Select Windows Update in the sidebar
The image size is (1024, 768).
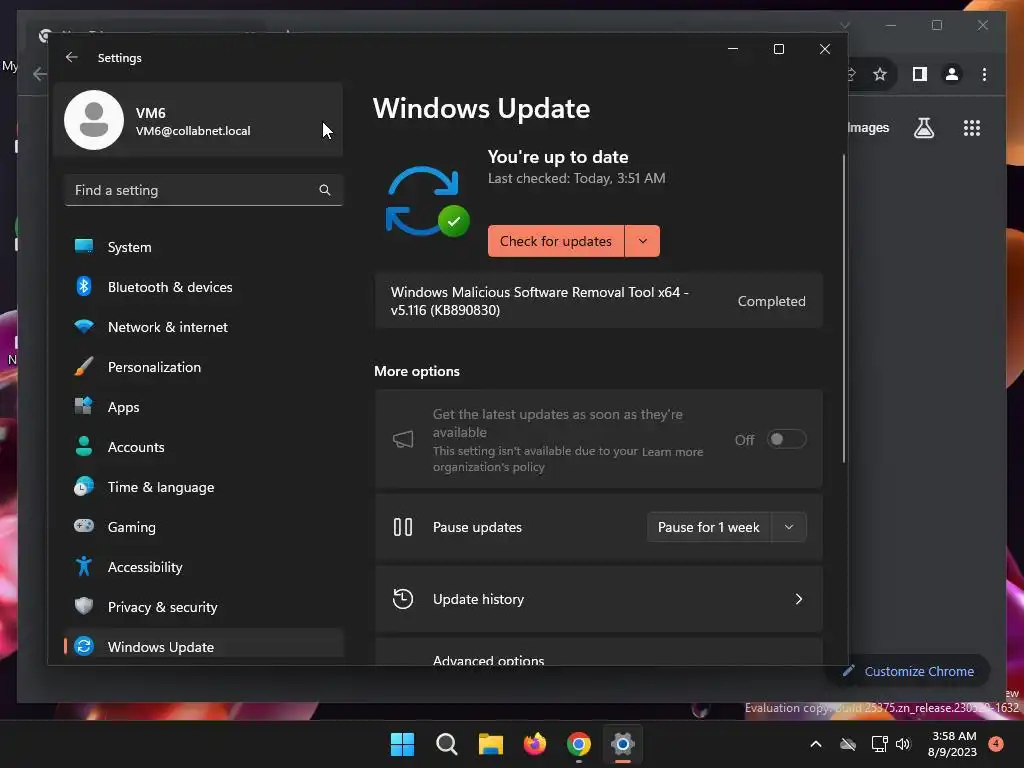point(204,646)
